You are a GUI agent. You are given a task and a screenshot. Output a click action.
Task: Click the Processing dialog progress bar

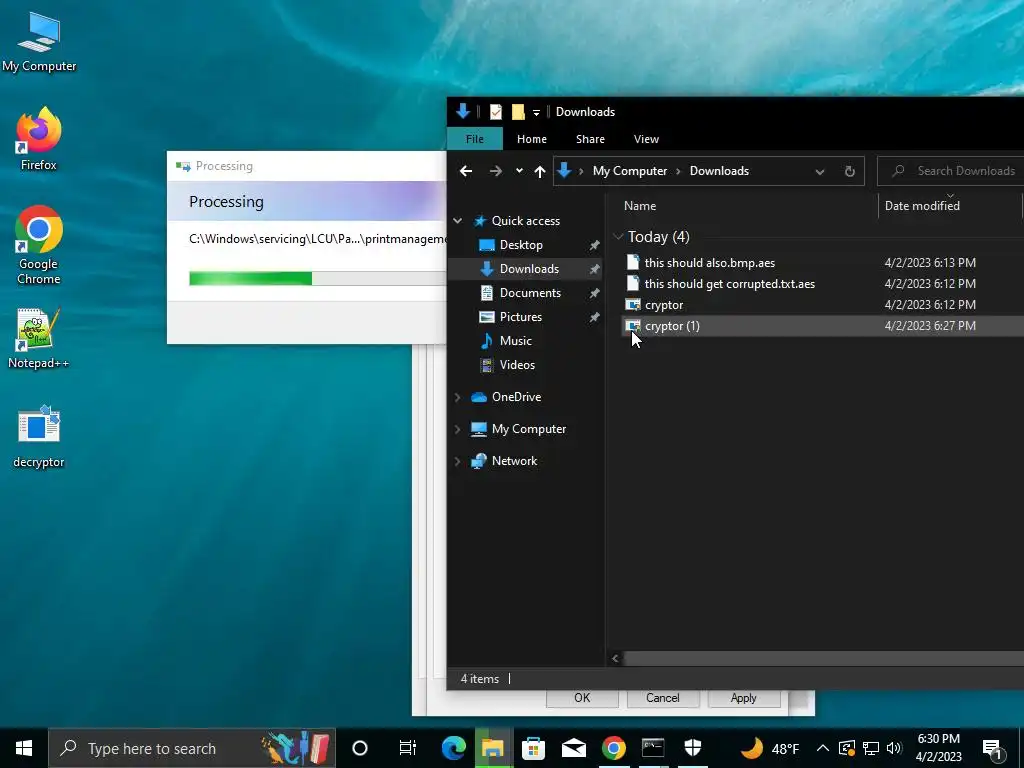point(317,278)
